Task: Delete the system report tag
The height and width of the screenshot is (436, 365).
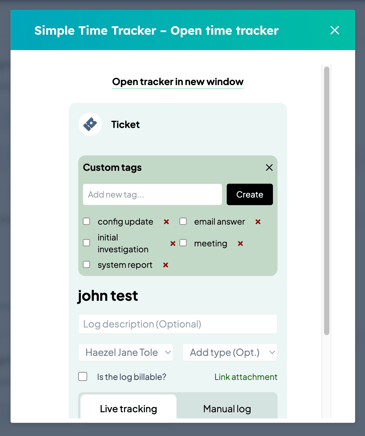Action: coord(166,265)
